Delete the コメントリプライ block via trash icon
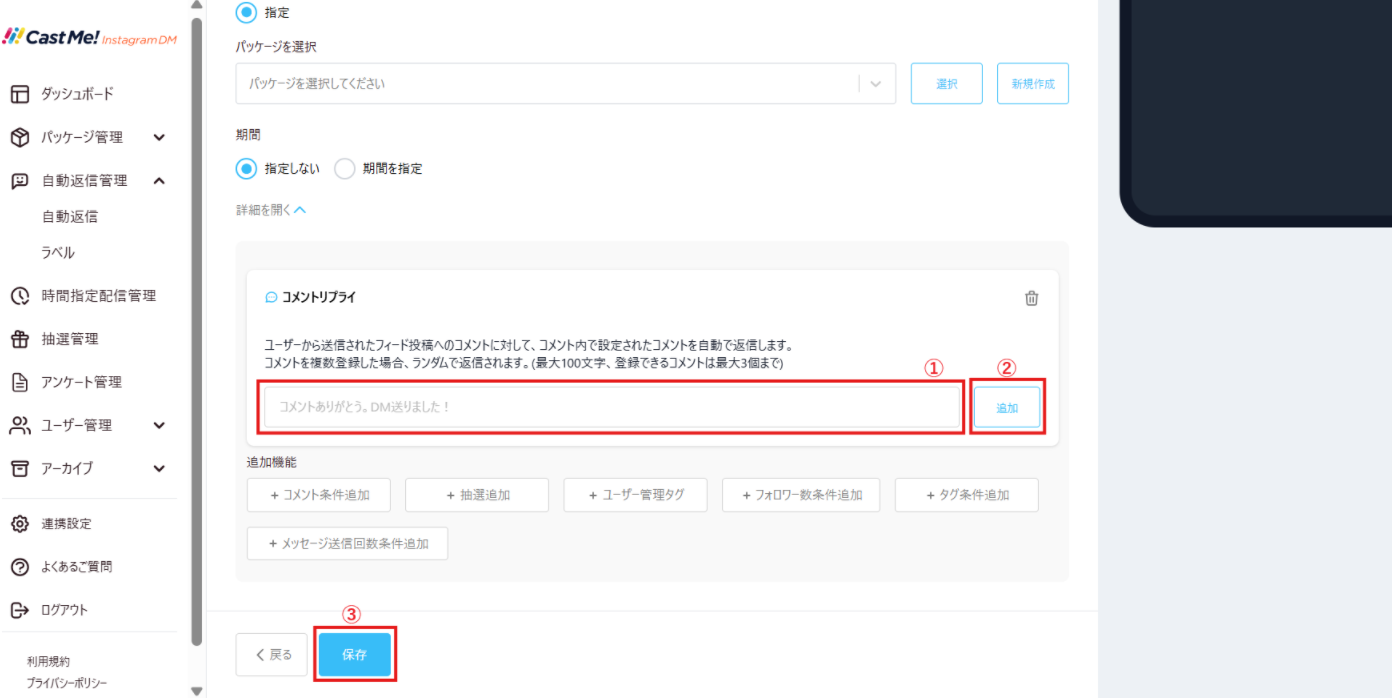The width and height of the screenshot is (1392, 698). (x=1032, y=298)
